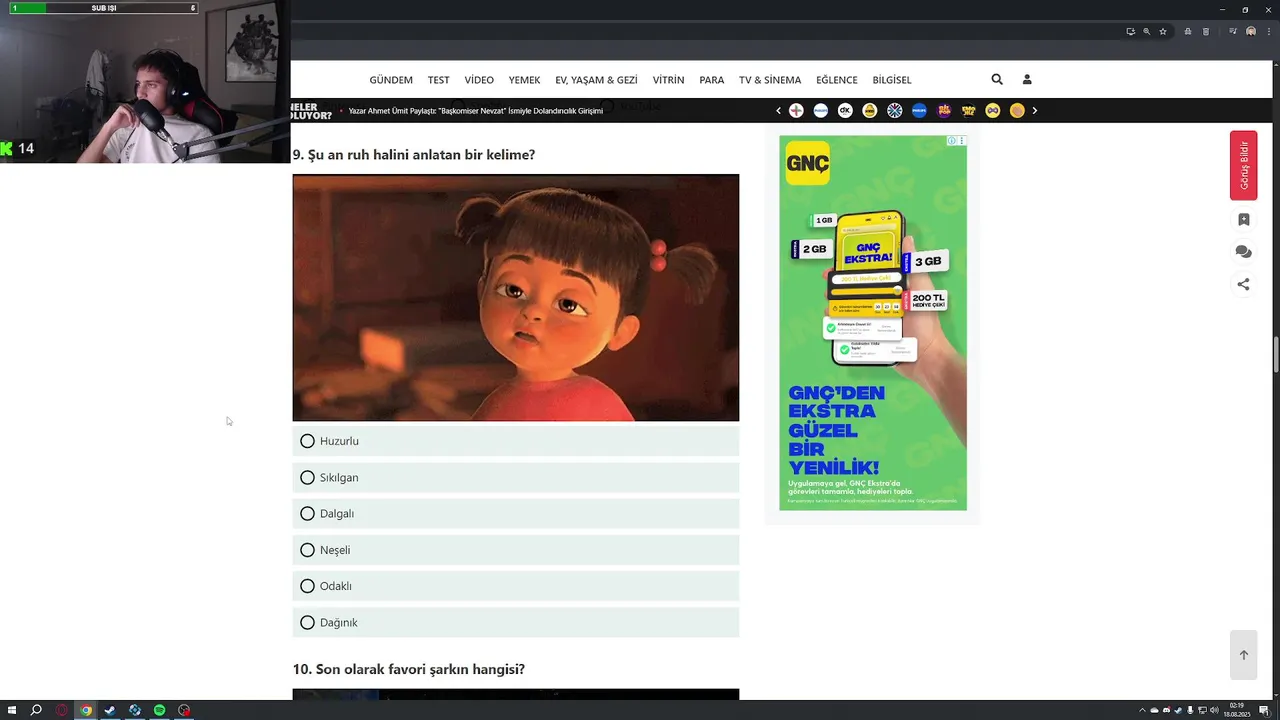Viewport: 1280px width, 720px height.
Task: Switch to Chrome in the taskbar
Action: pyautogui.click(x=86, y=710)
